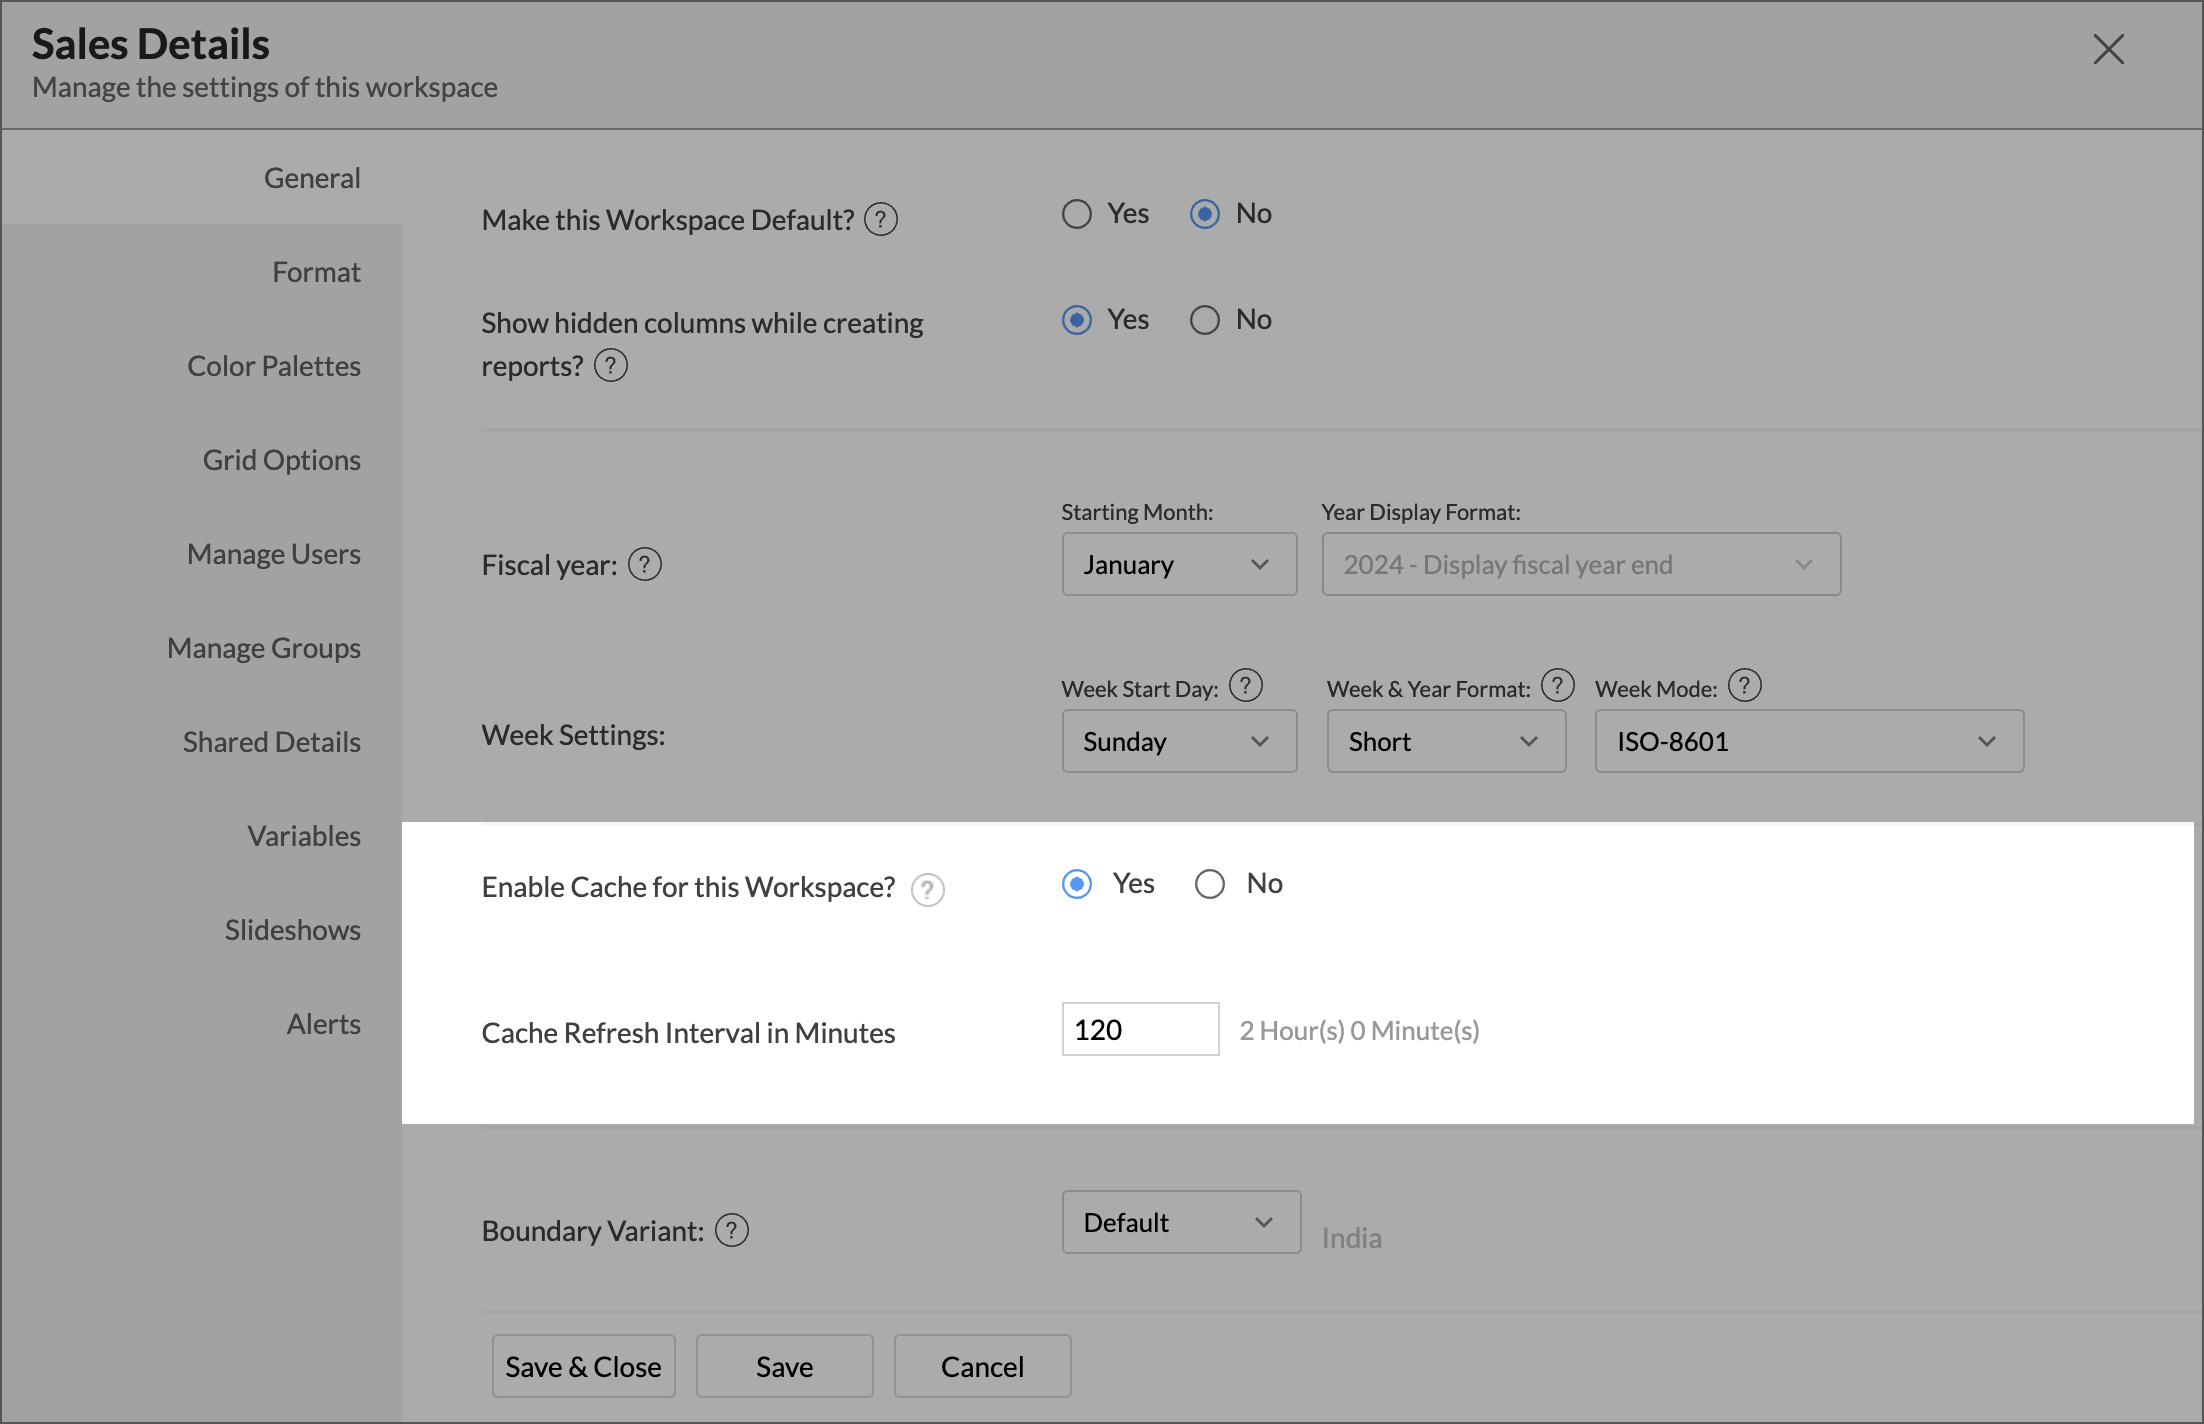
Task: Open the Year Display Format dropdown
Action: coord(1581,564)
